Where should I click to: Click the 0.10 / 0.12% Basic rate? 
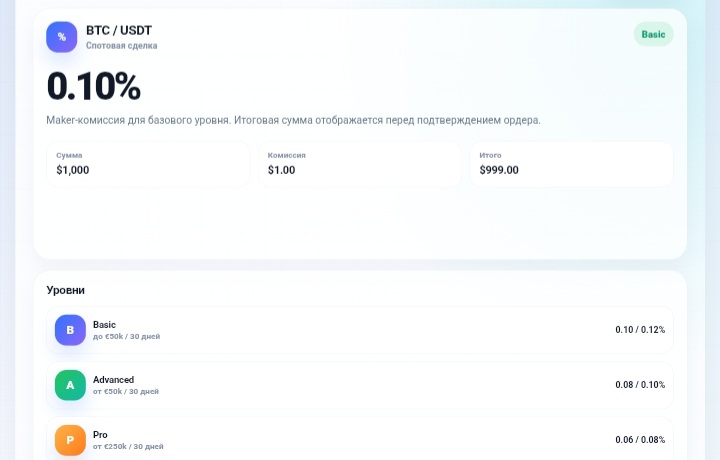pyautogui.click(x=640, y=330)
